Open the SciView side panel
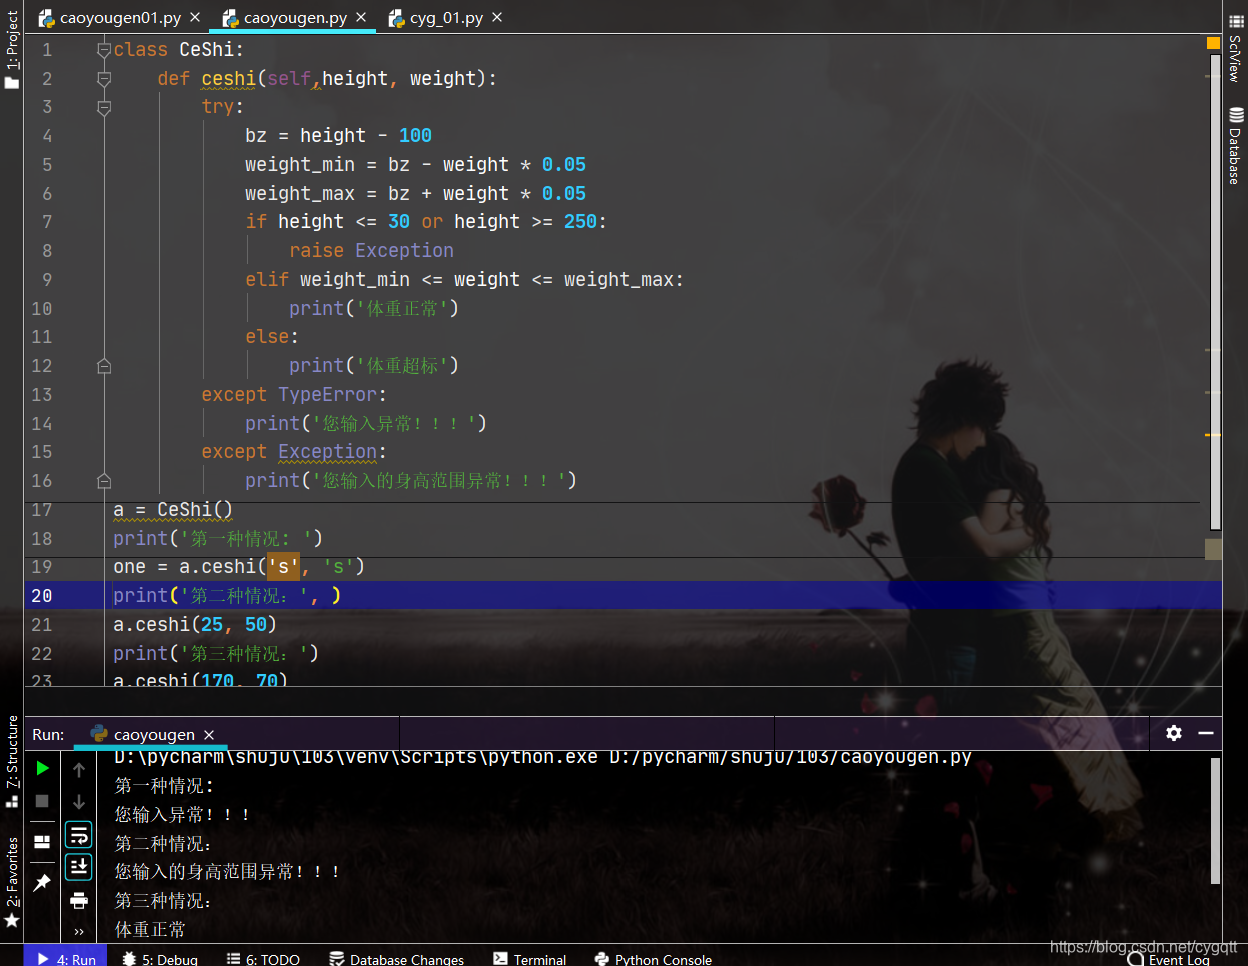Screen dimensions: 1248x966 [1236, 47]
